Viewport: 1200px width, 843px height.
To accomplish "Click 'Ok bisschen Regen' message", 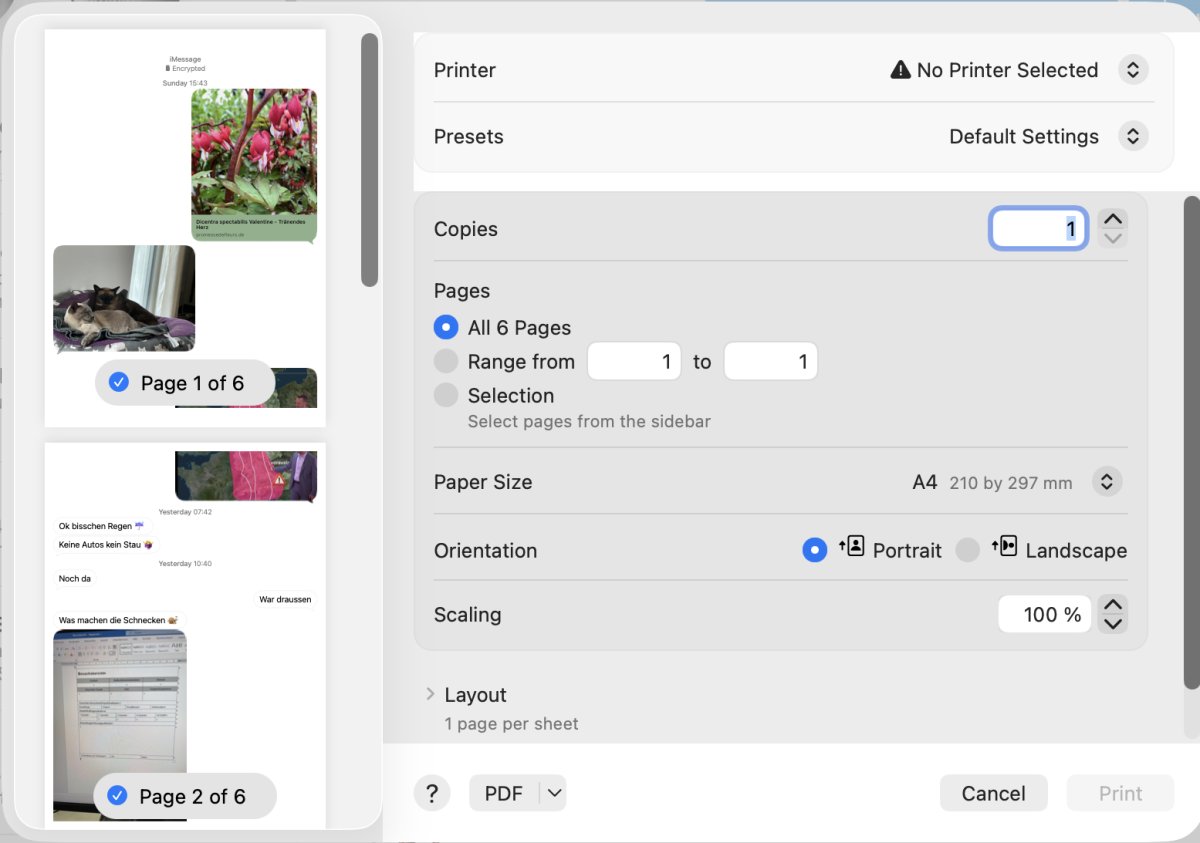I will point(102,525).
